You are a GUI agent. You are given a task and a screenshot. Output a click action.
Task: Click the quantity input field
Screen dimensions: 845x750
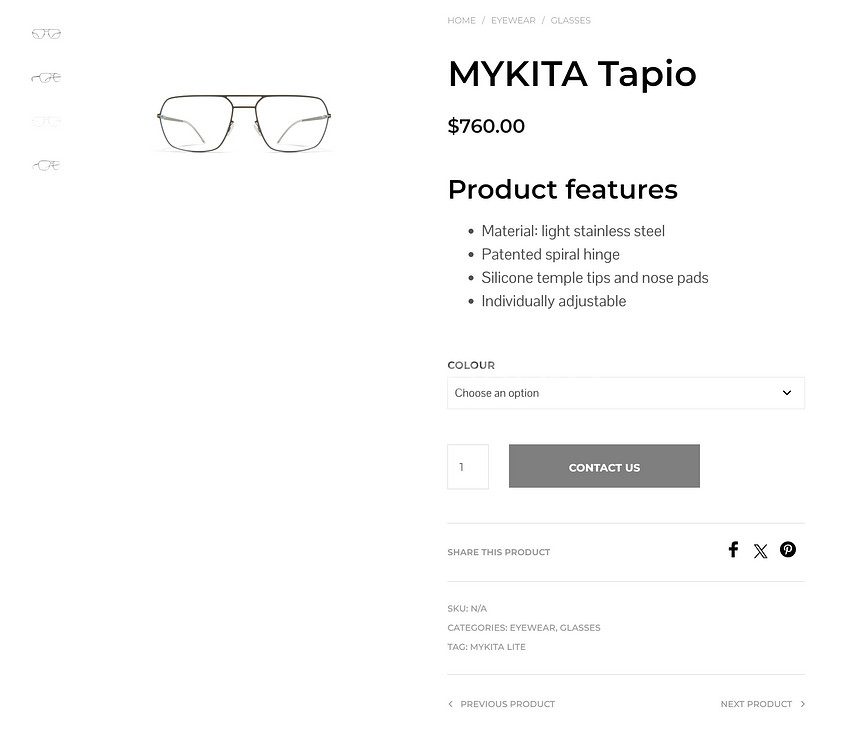click(x=468, y=467)
